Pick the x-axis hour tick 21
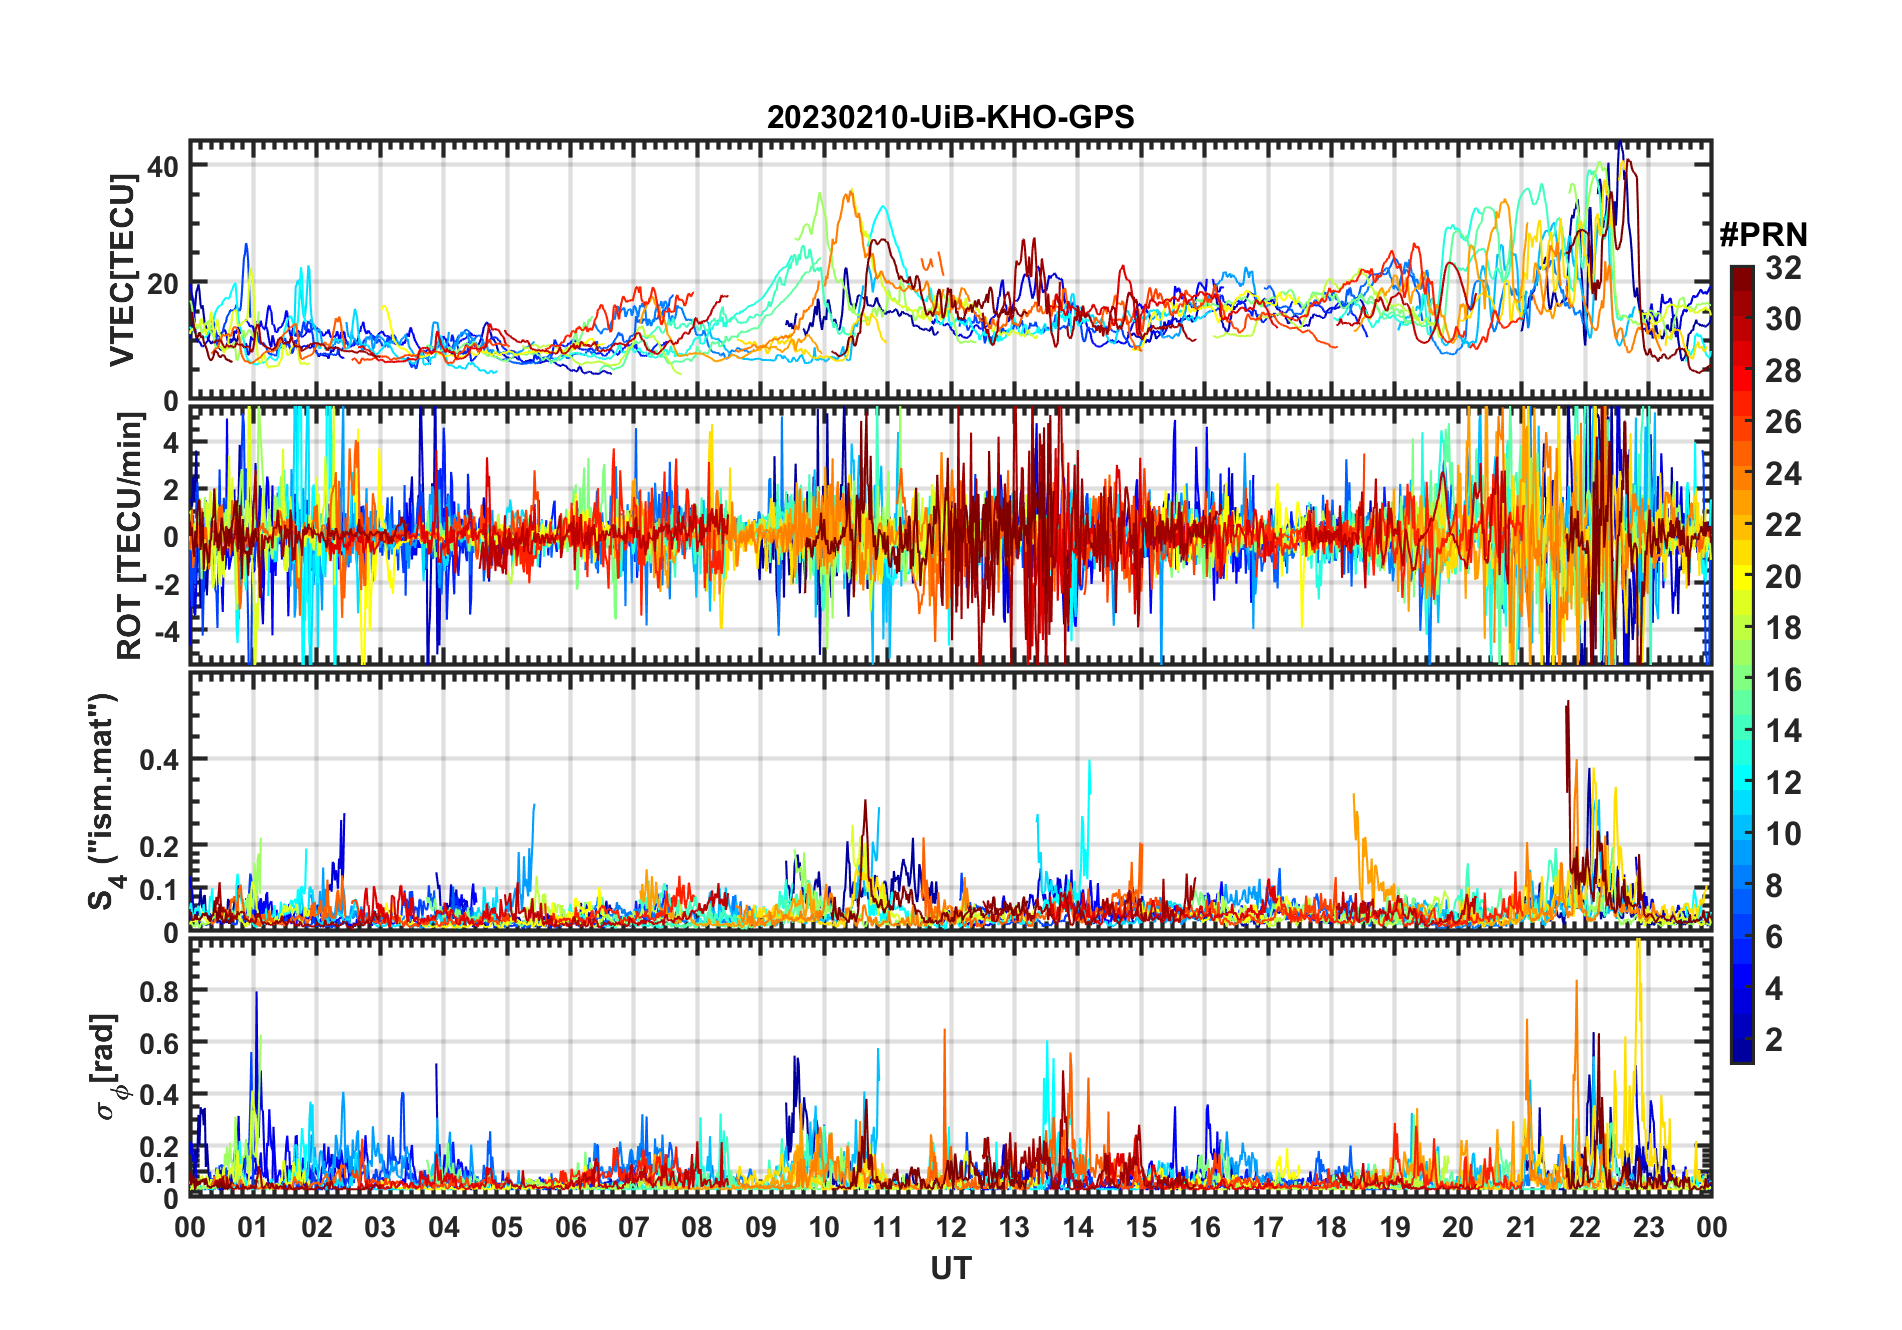Image resolution: width=1902 pixels, height=1330 pixels. (x=1521, y=1227)
